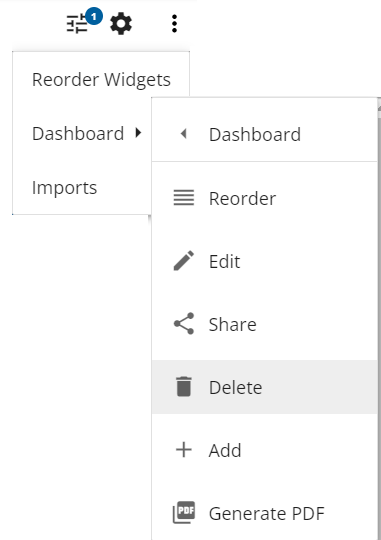The image size is (381, 540).
Task: Click the Delete trash can icon
Action: [184, 386]
